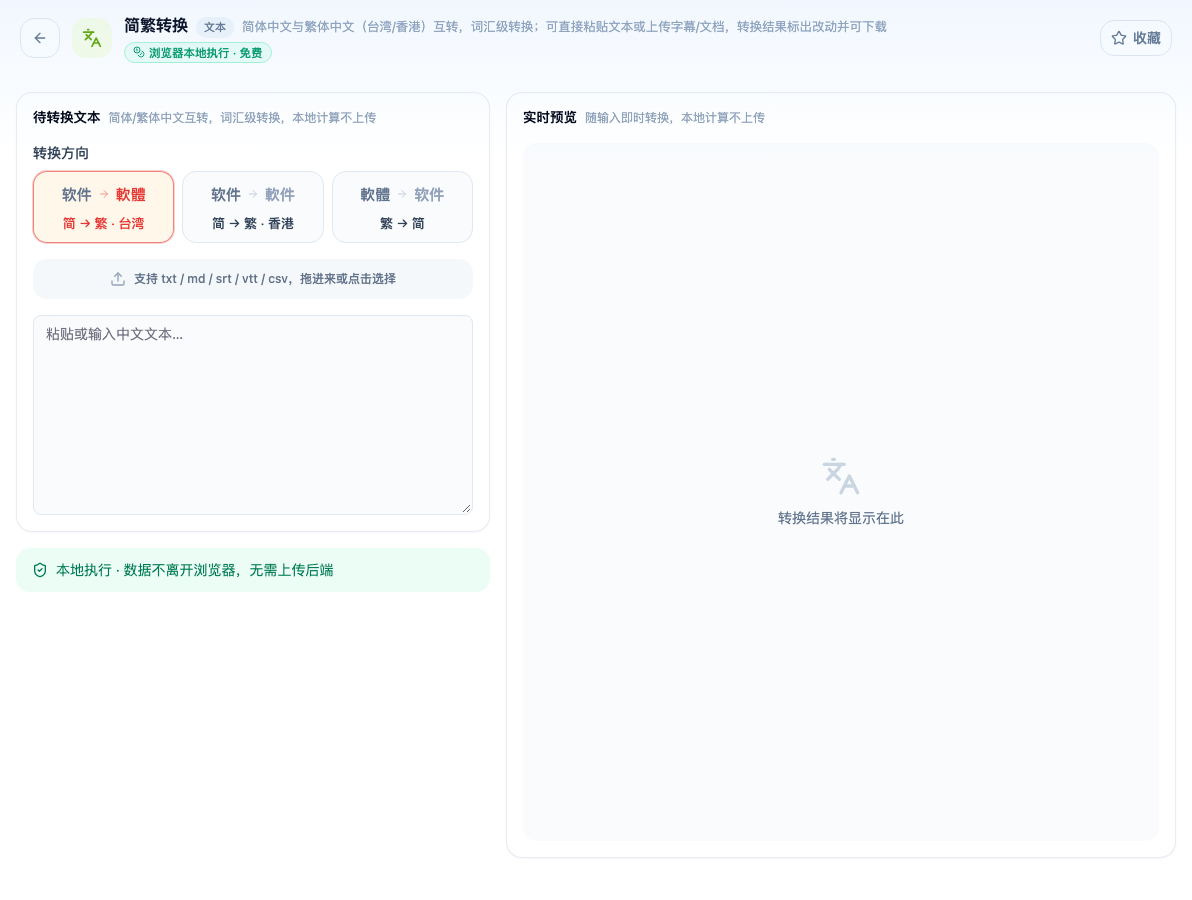Screen dimensions: 1192x900
Task: Click the icon in 浏览器本地执行 badge
Action: tap(138, 52)
